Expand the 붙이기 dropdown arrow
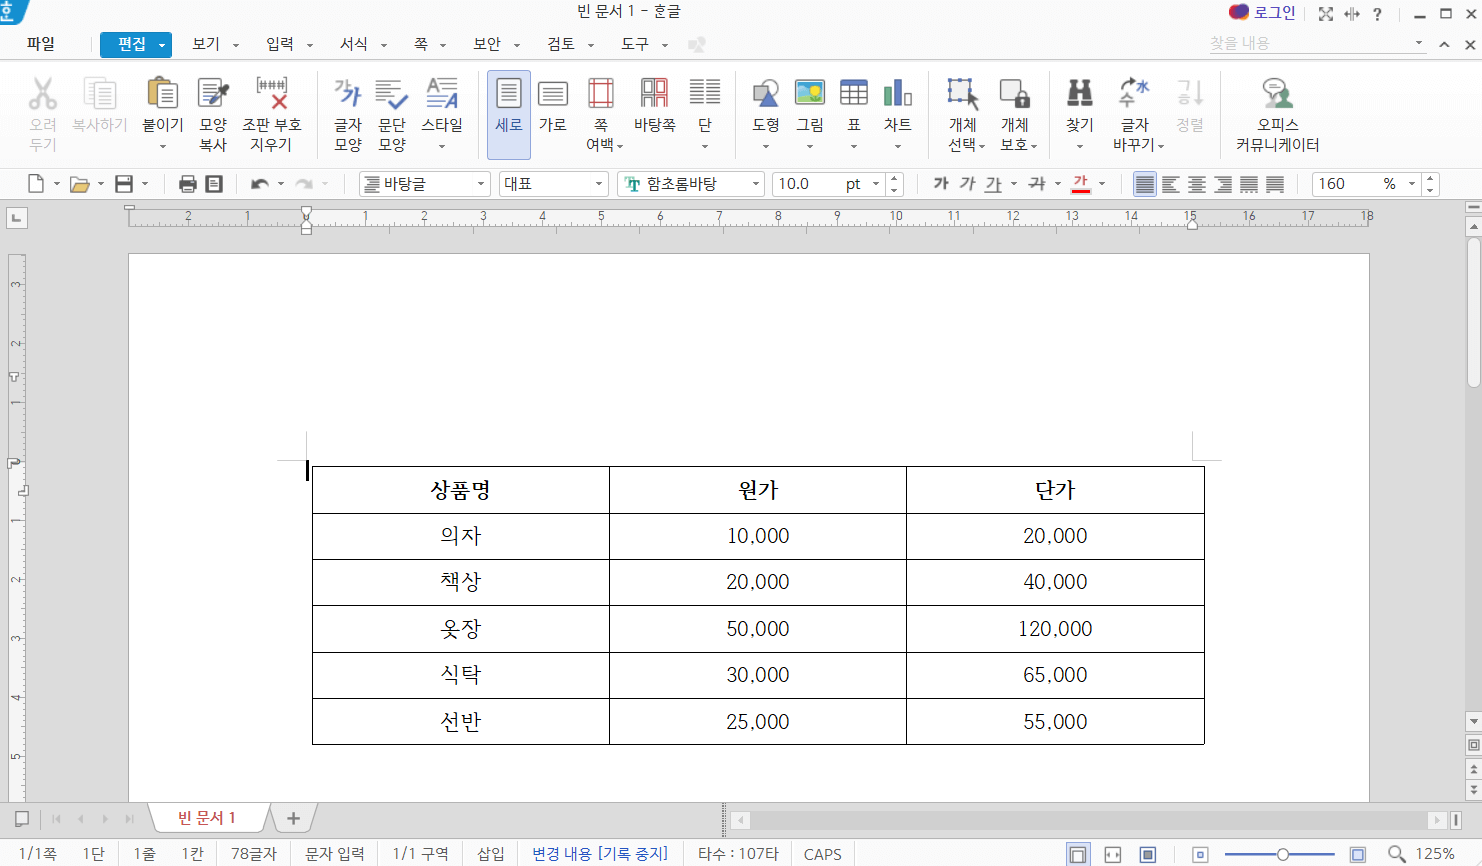 [x=163, y=147]
